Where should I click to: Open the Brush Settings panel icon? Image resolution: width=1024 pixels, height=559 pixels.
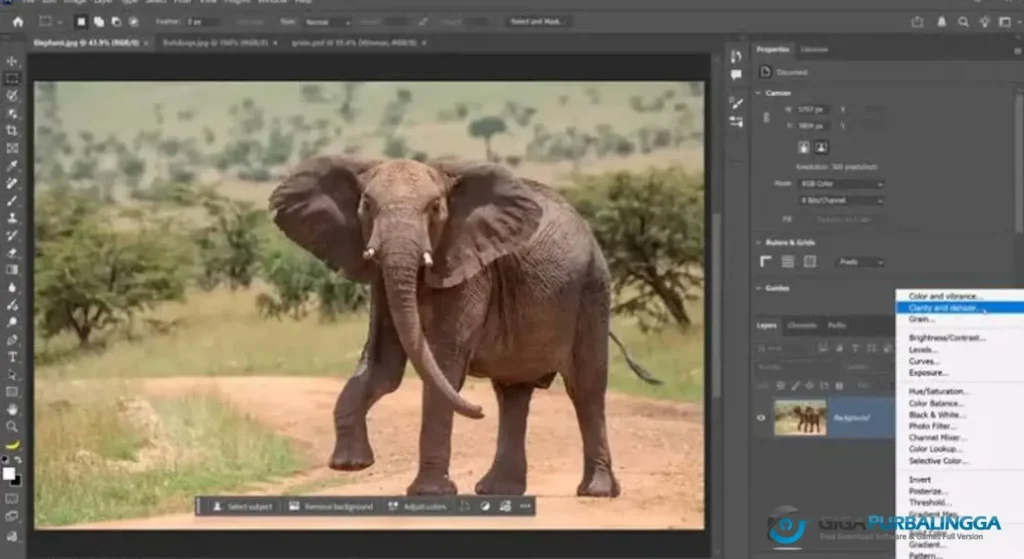(x=736, y=103)
